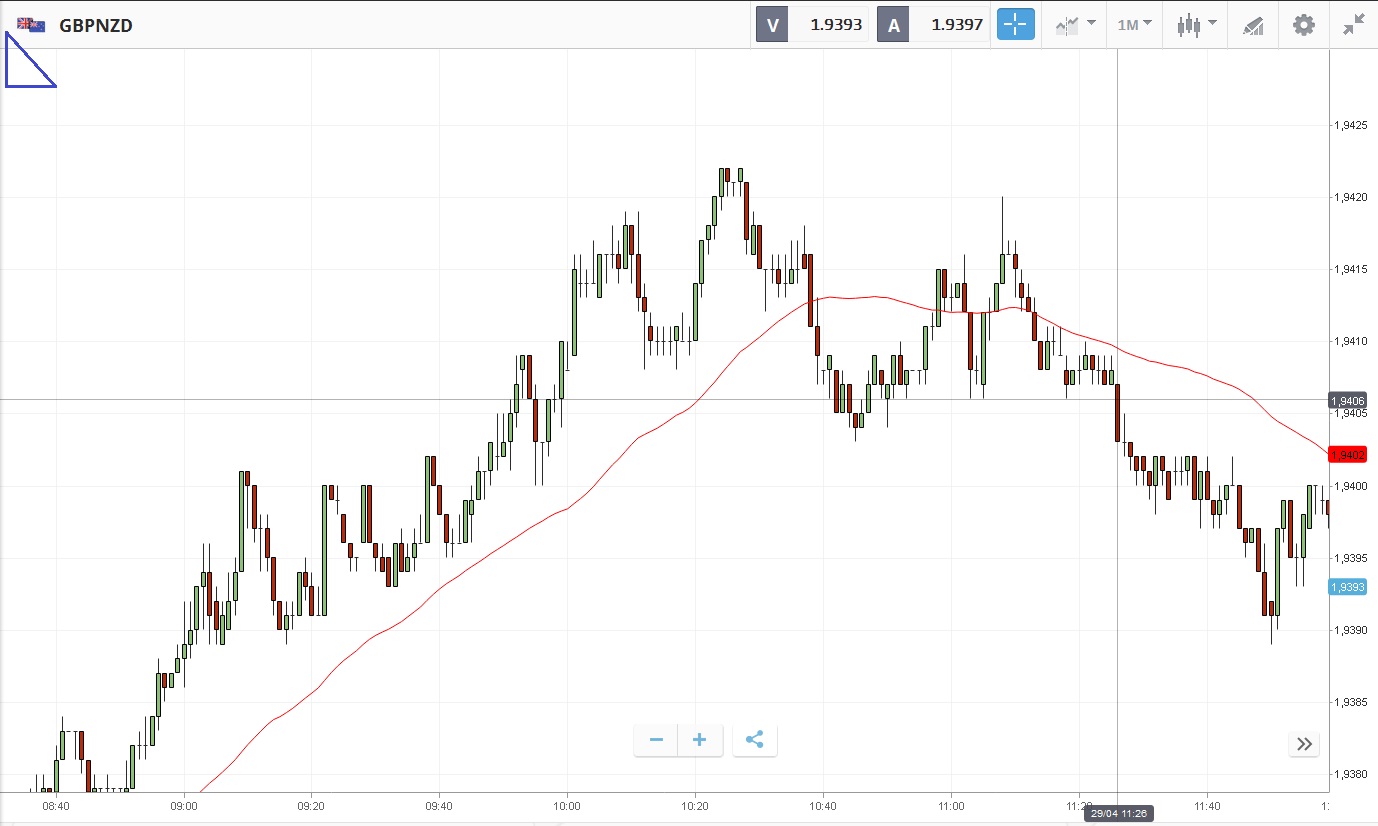
Task: Click the V sell button
Action: point(772,25)
